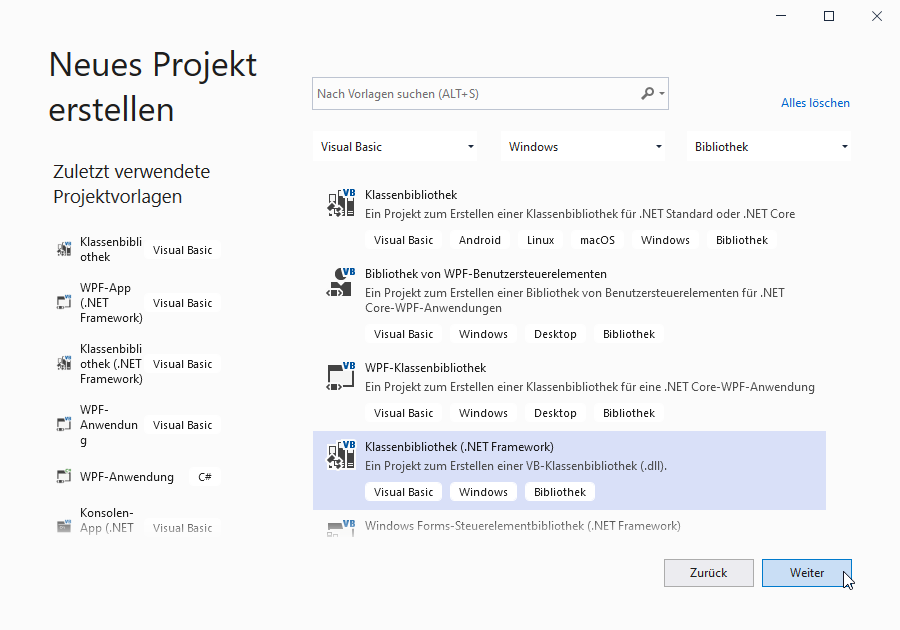Viewport: 900px width, 630px height.
Task: Open the Visual Basic language dropdown
Action: coord(395,146)
